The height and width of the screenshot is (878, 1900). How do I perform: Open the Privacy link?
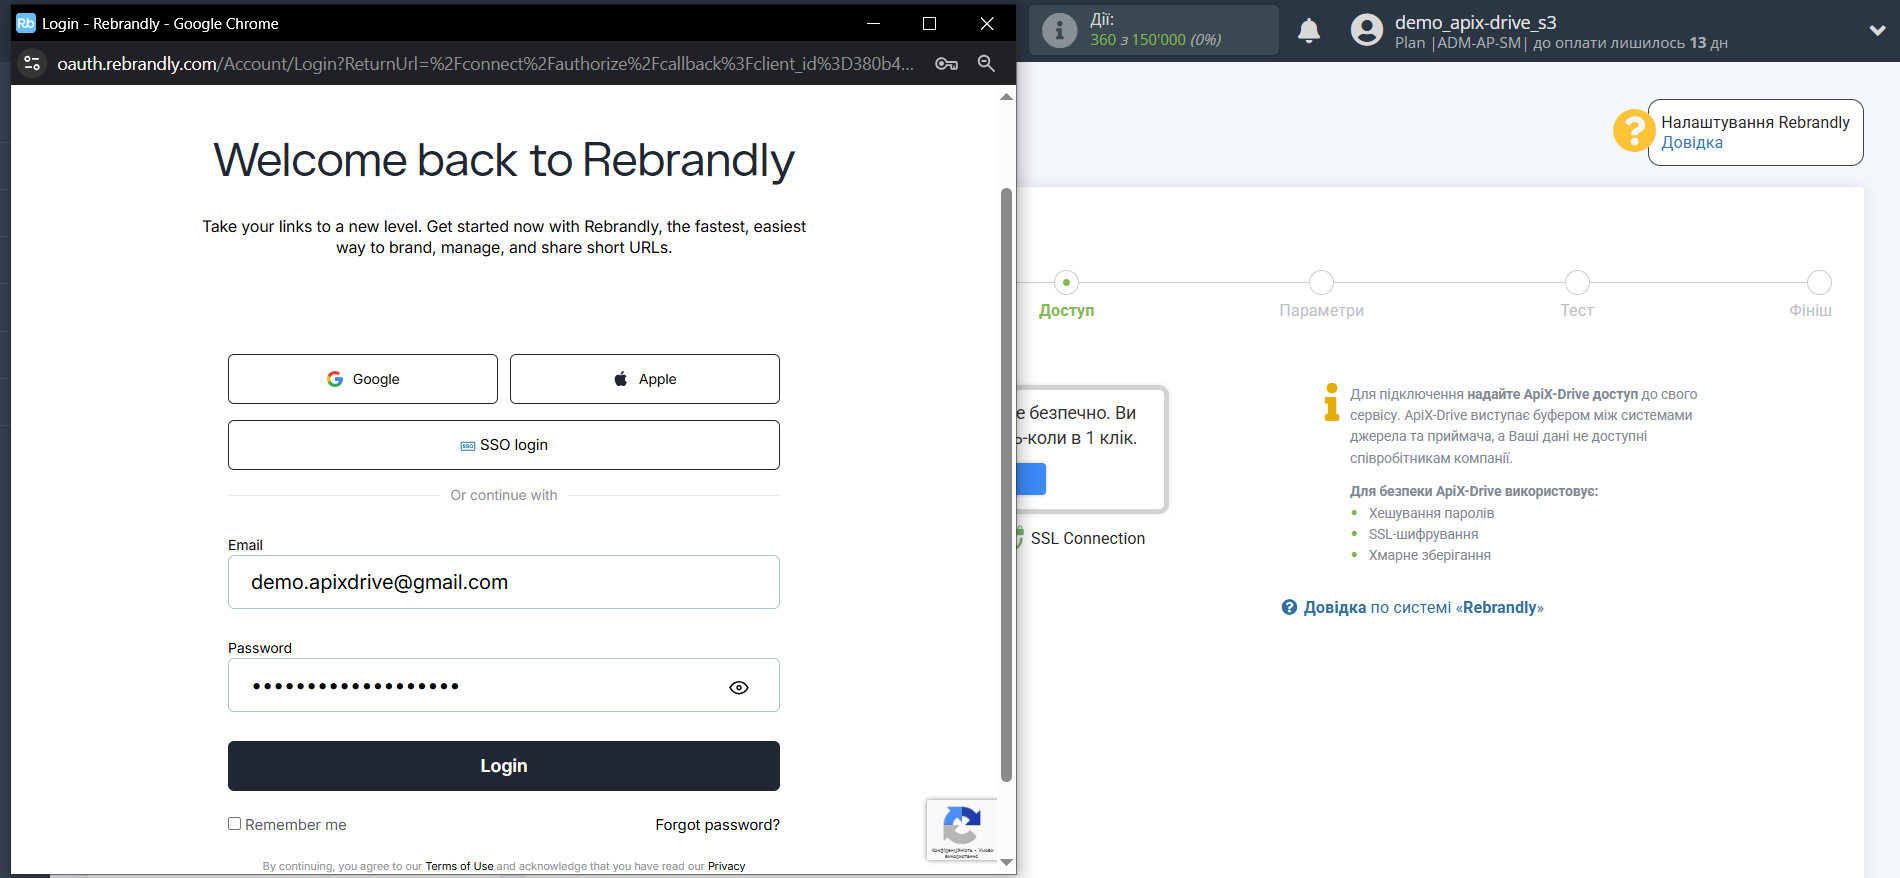(727, 866)
